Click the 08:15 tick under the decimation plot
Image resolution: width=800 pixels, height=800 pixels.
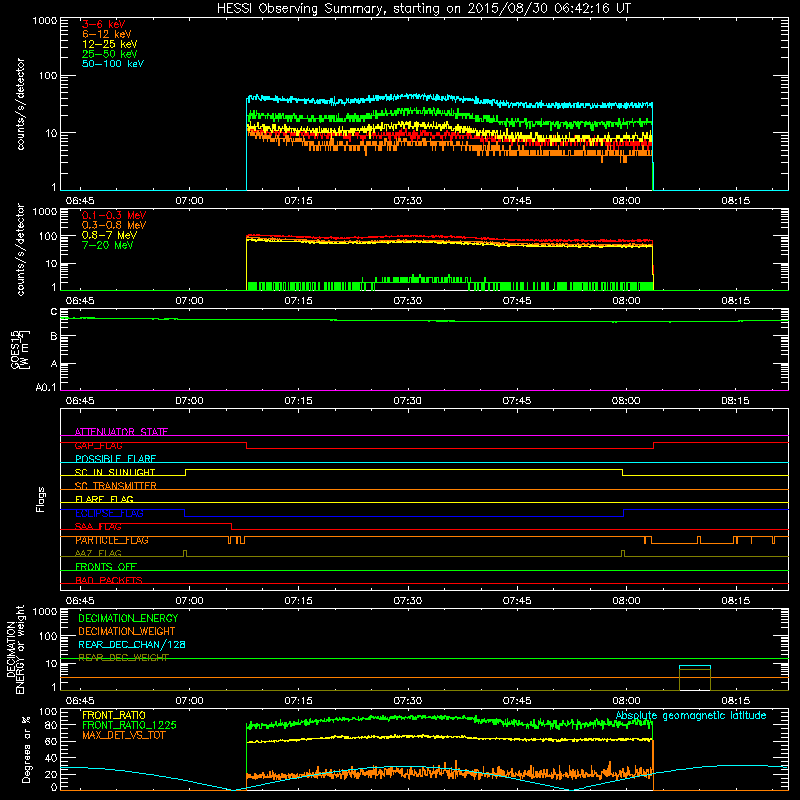click(x=736, y=701)
